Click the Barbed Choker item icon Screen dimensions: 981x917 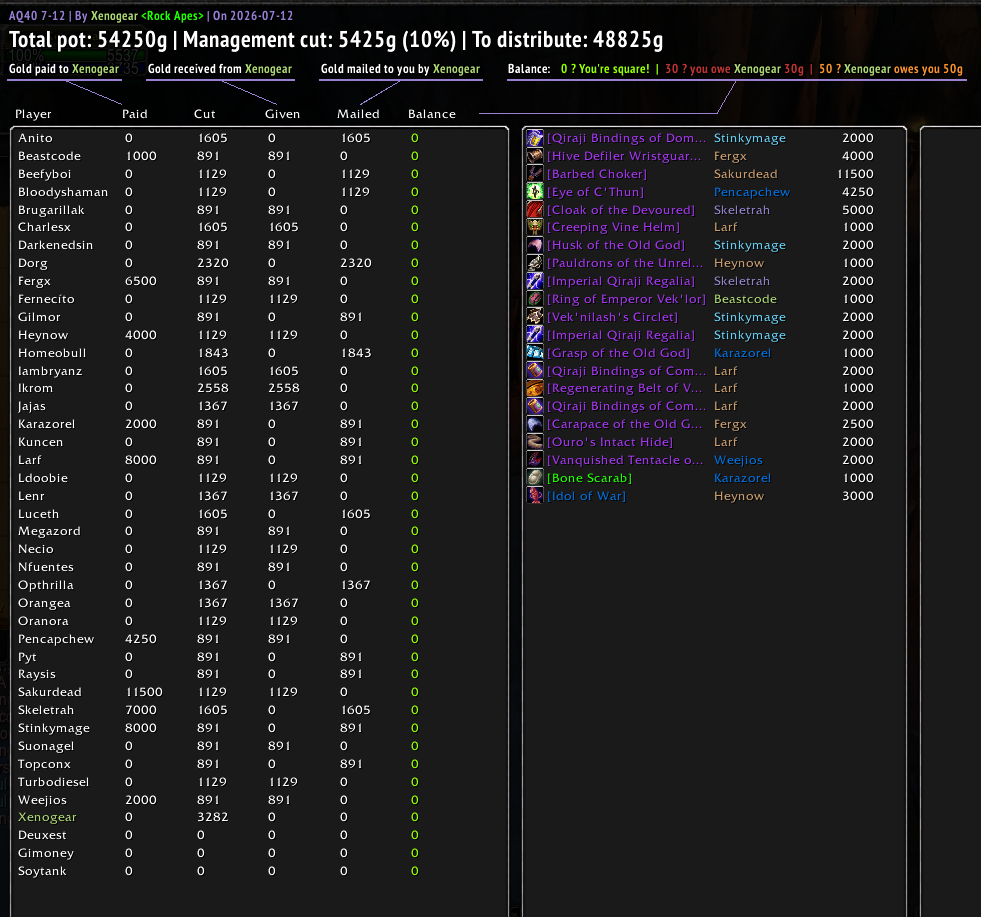click(x=534, y=174)
